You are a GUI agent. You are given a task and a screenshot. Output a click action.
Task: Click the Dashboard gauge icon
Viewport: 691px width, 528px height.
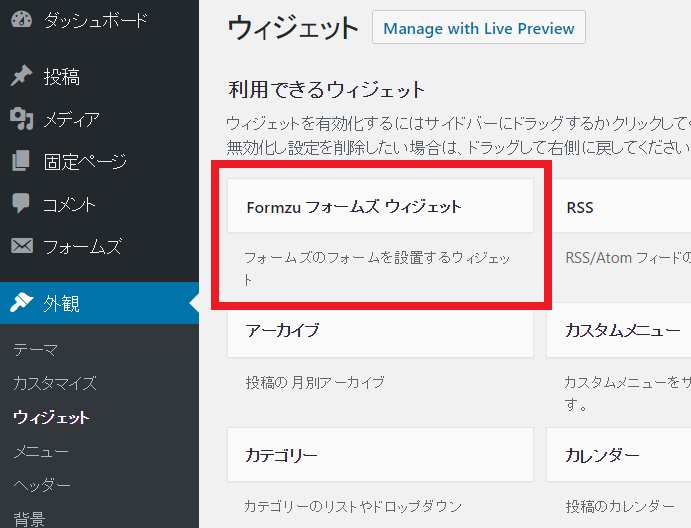21,19
